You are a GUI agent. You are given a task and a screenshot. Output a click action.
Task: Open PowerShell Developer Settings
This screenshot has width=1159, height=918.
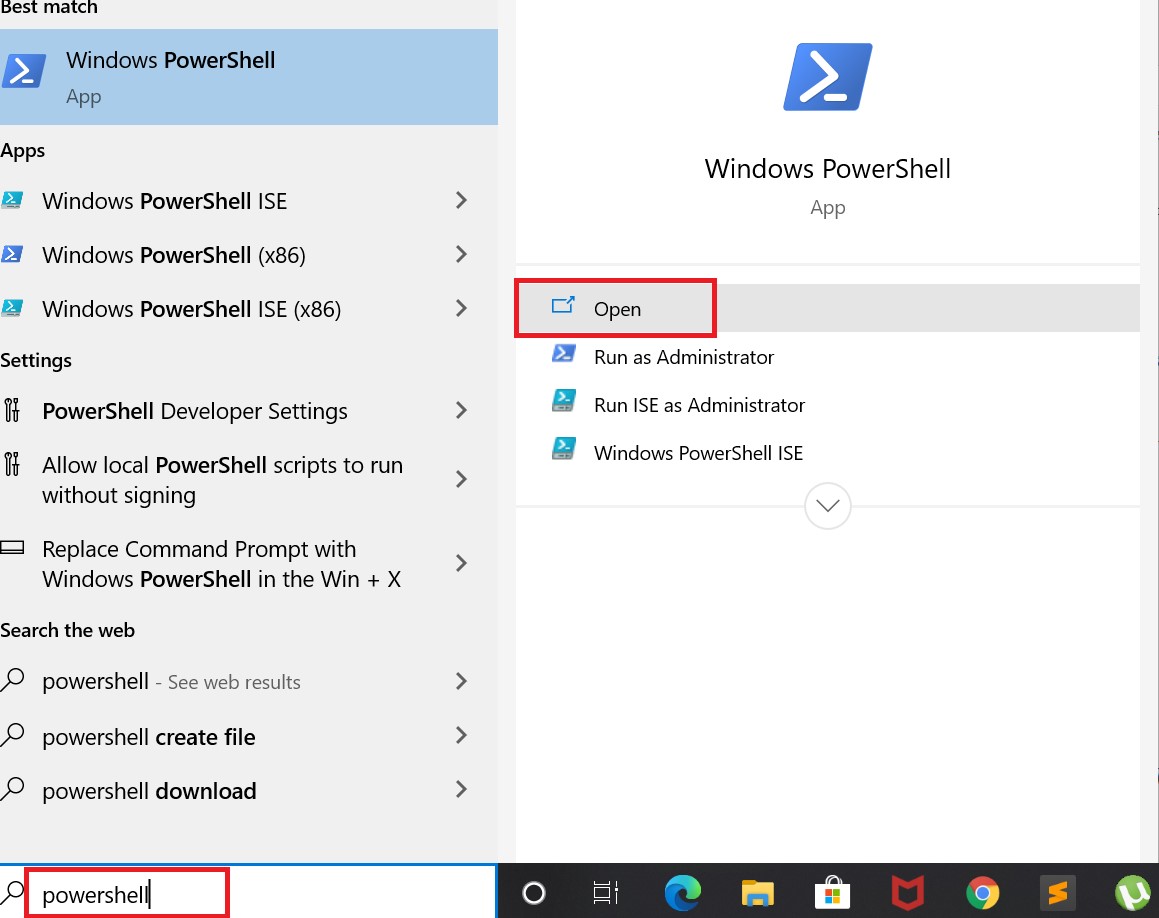(194, 410)
